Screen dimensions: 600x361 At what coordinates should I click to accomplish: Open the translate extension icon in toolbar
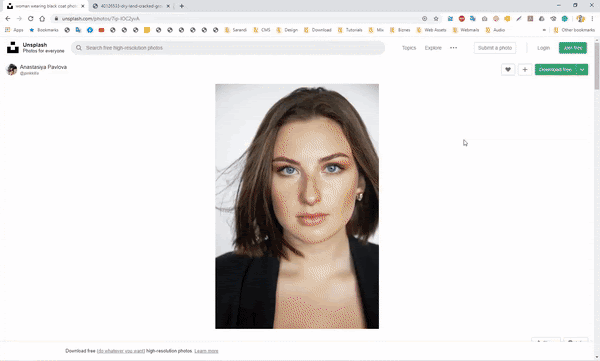click(x=473, y=18)
